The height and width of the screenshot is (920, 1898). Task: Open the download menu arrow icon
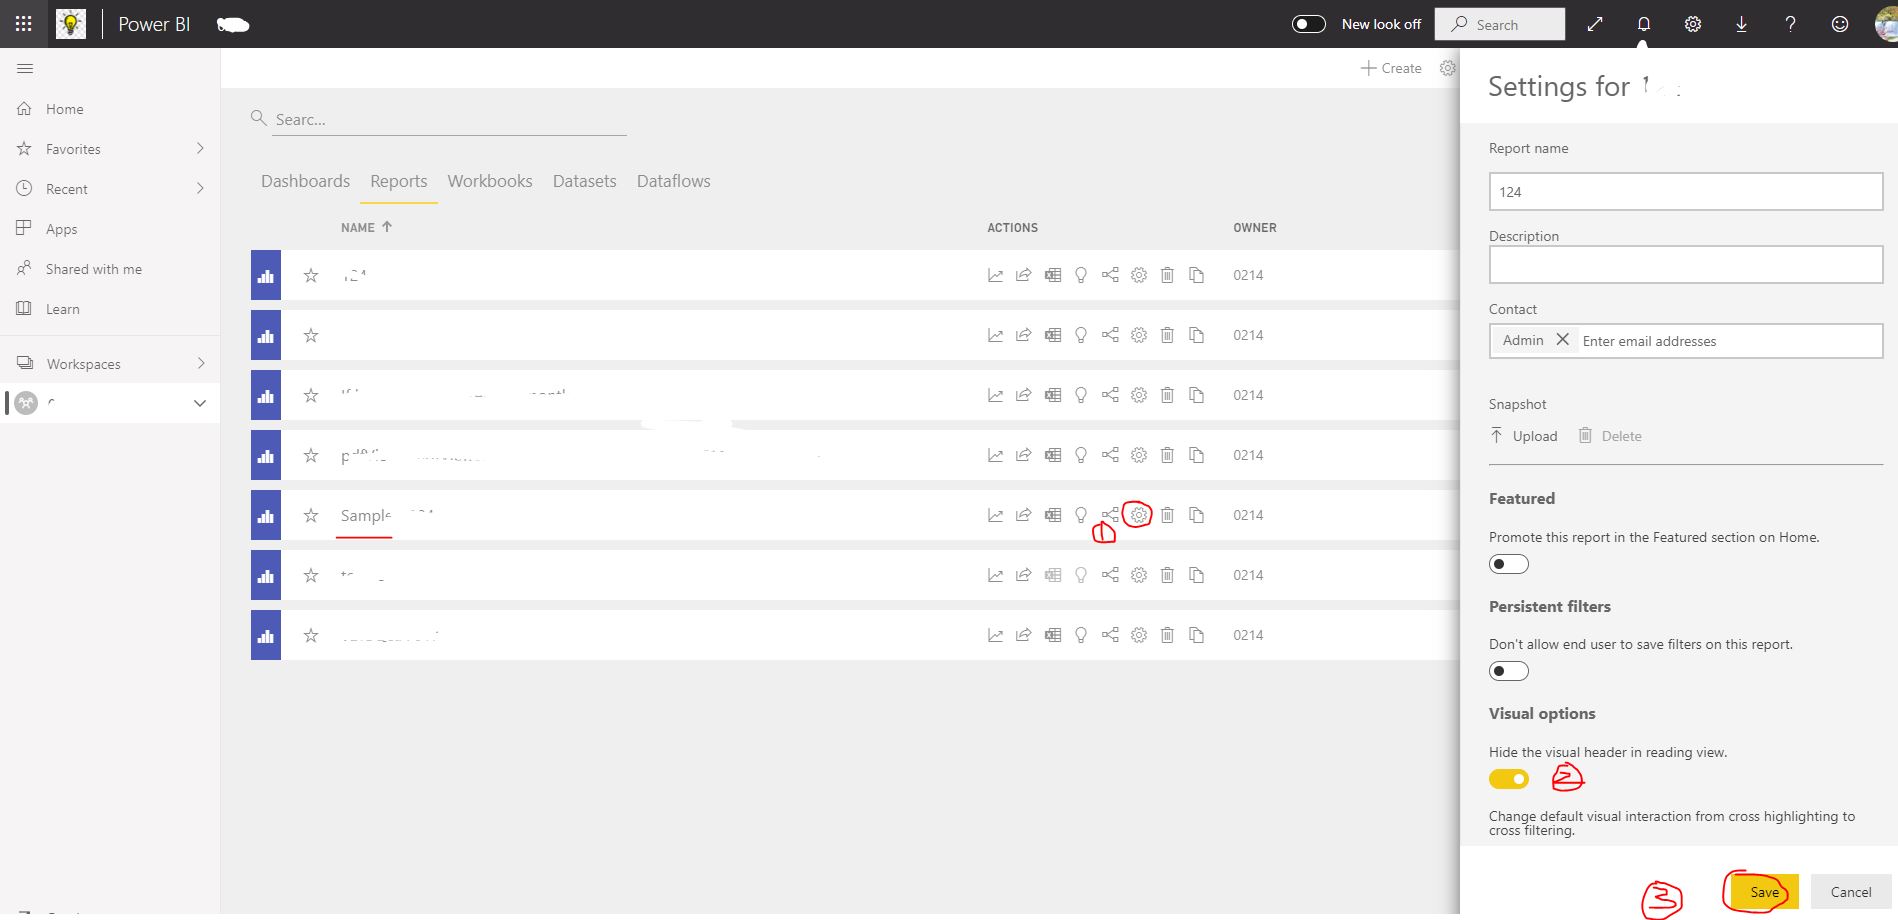coord(1742,24)
